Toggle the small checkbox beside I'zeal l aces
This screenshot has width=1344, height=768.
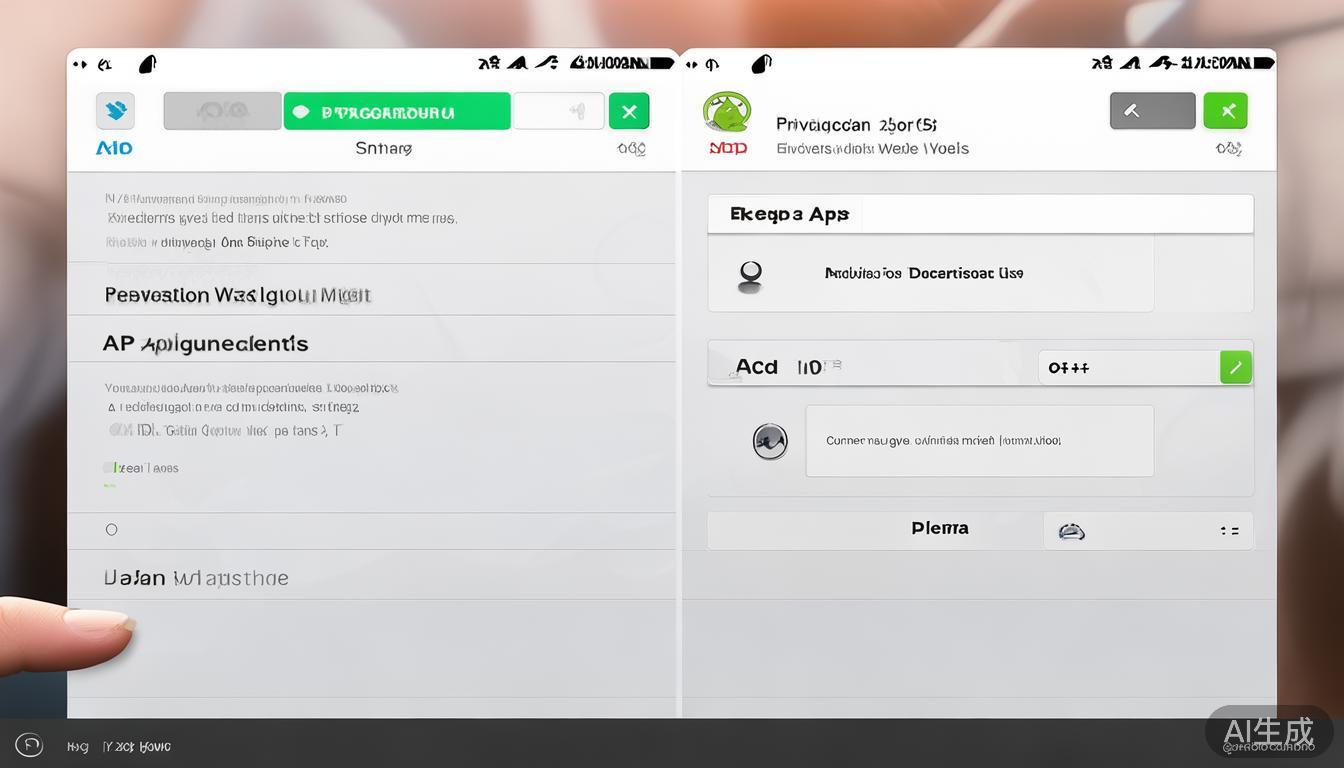(x=108, y=468)
